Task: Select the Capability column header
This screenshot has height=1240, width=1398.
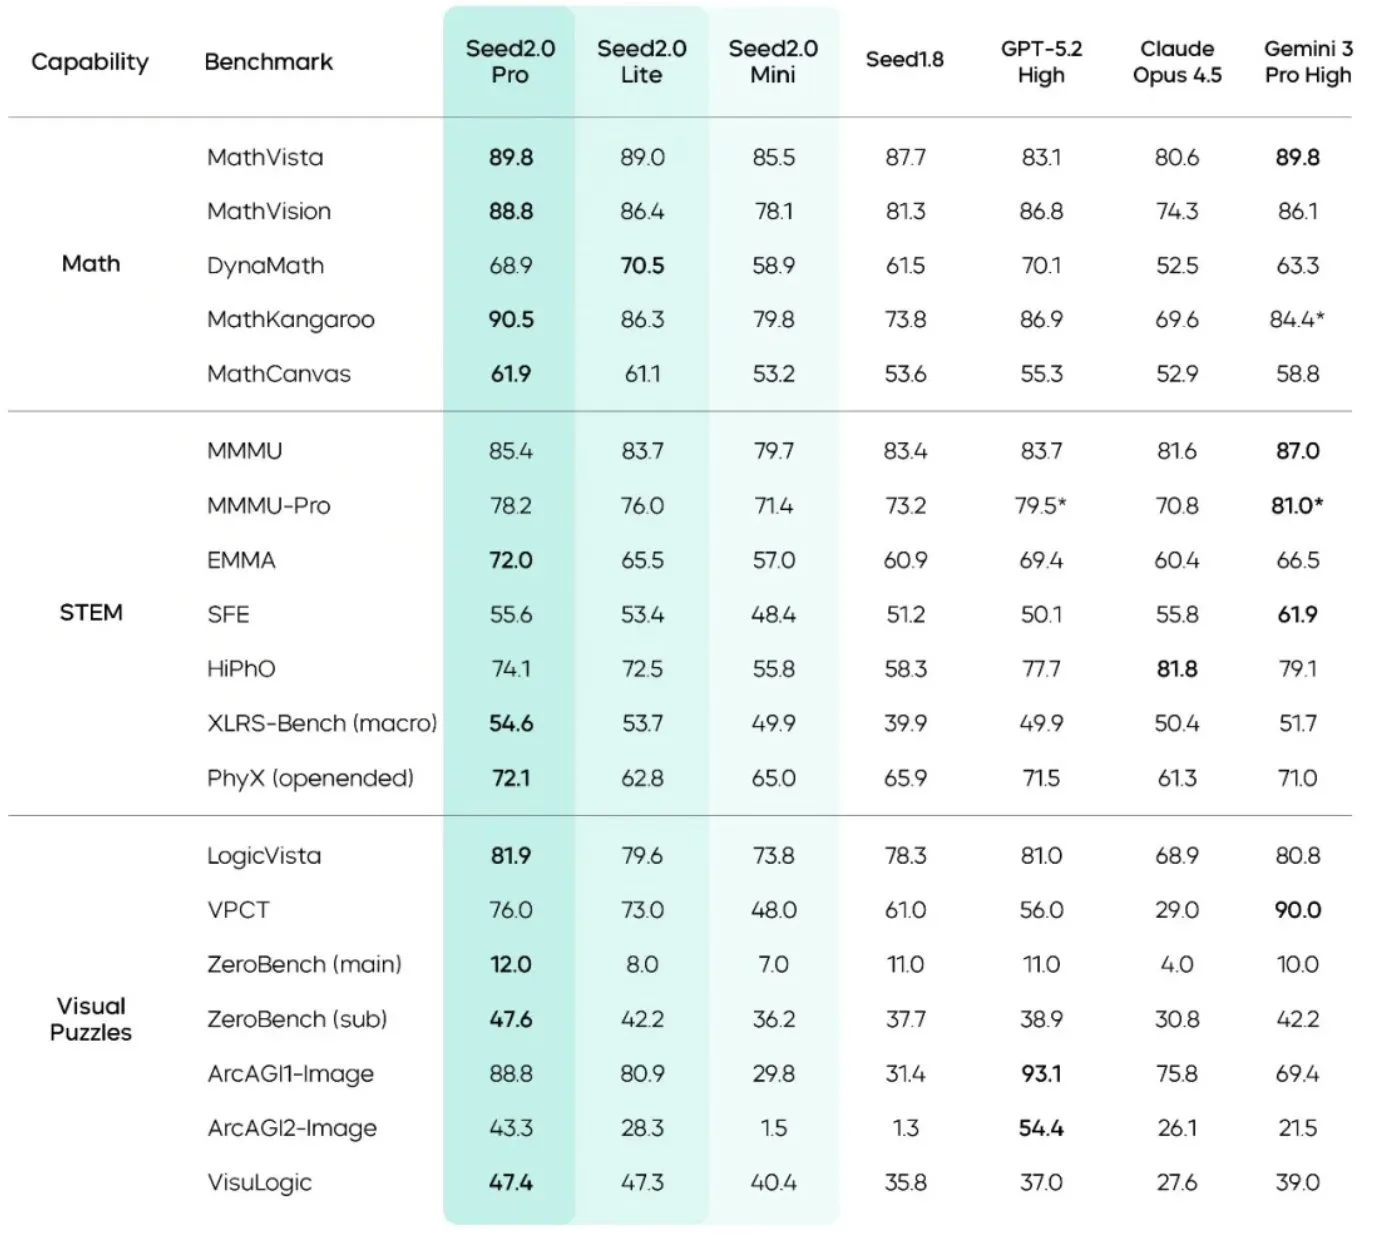Action: click(x=90, y=62)
